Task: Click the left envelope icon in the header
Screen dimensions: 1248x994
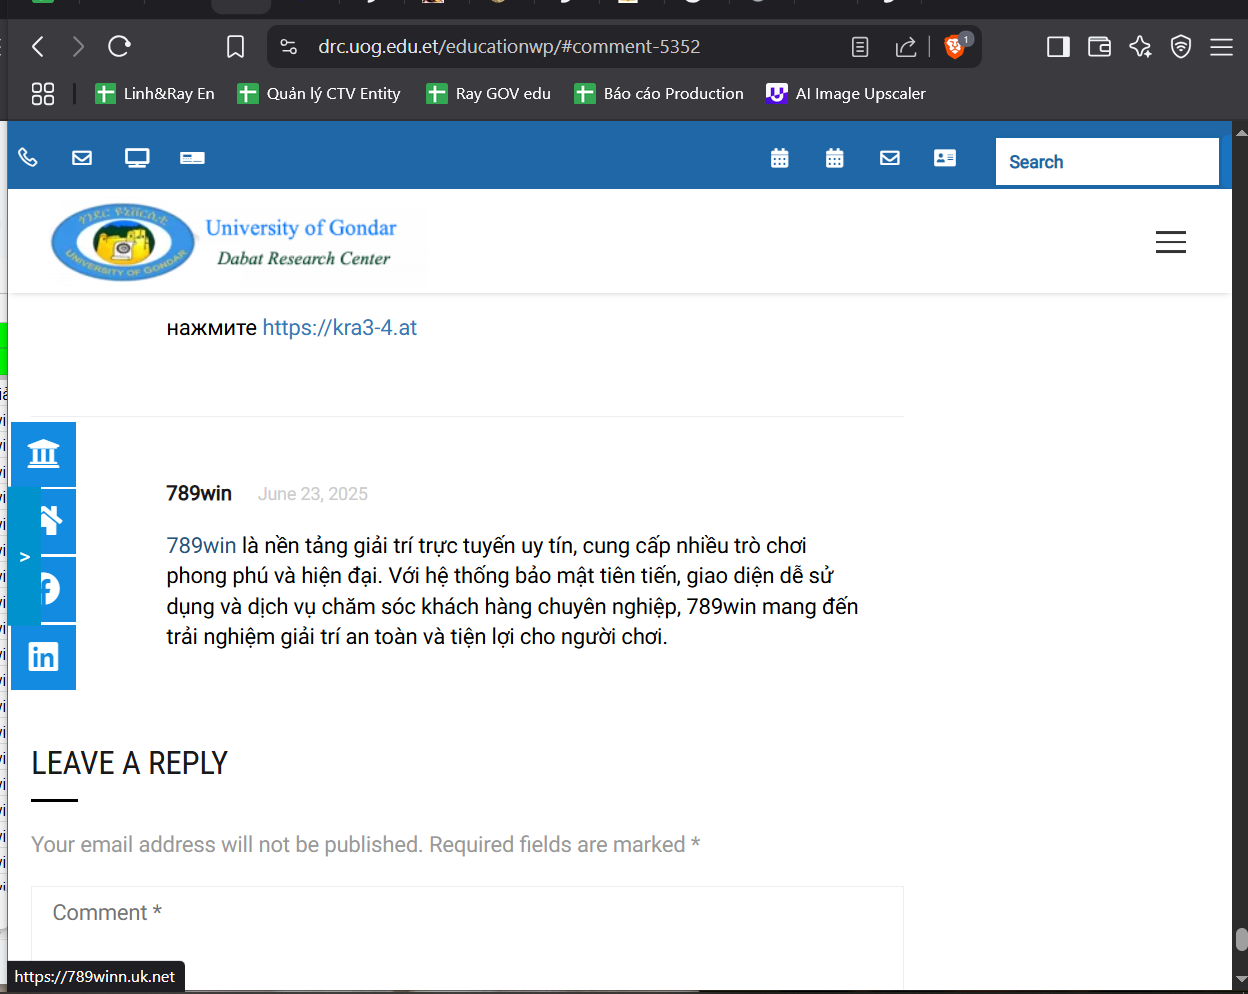Action: point(82,157)
